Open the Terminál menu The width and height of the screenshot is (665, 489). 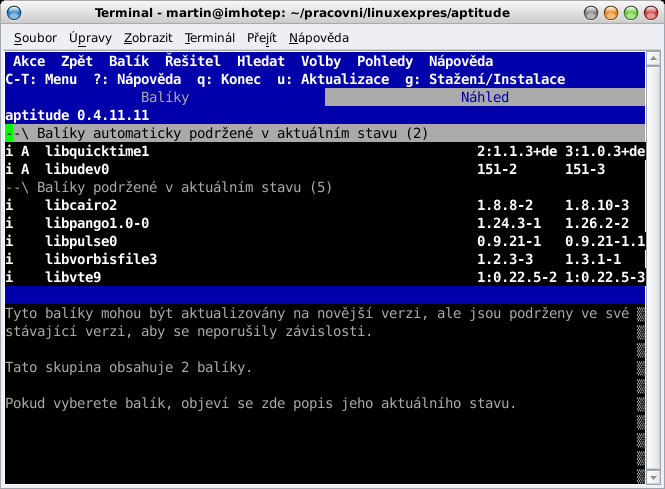pyautogui.click(x=210, y=38)
